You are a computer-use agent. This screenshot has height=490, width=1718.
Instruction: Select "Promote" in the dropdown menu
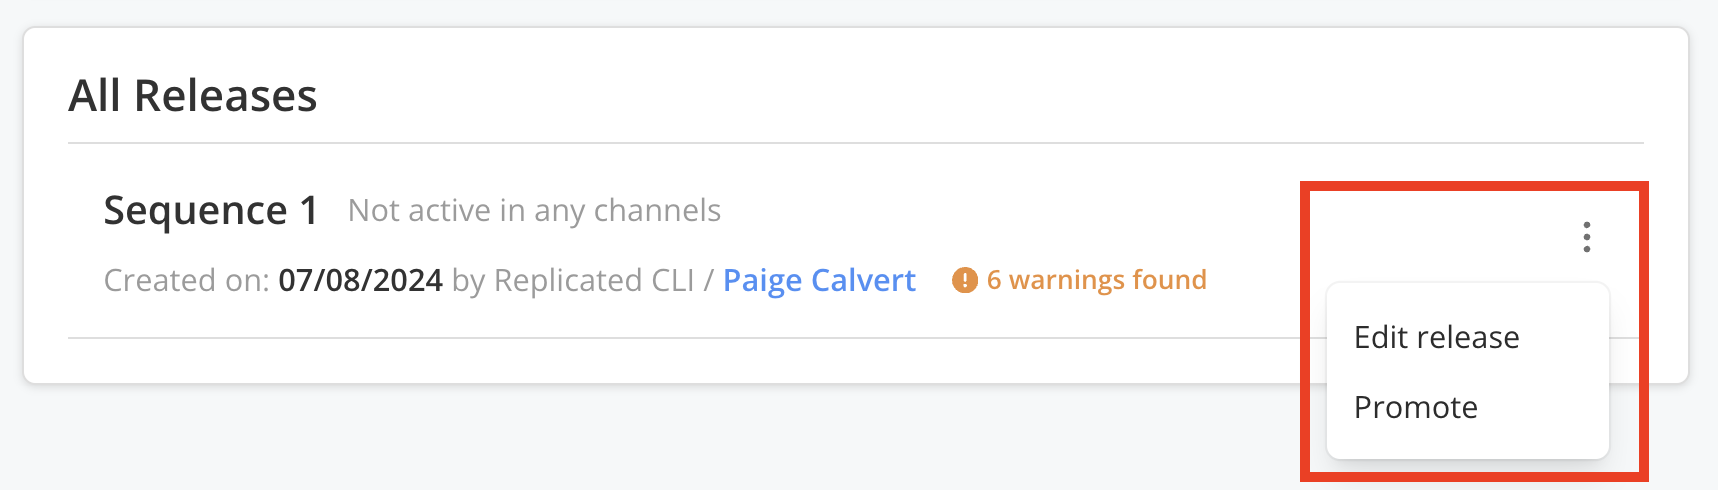[x=1415, y=407]
